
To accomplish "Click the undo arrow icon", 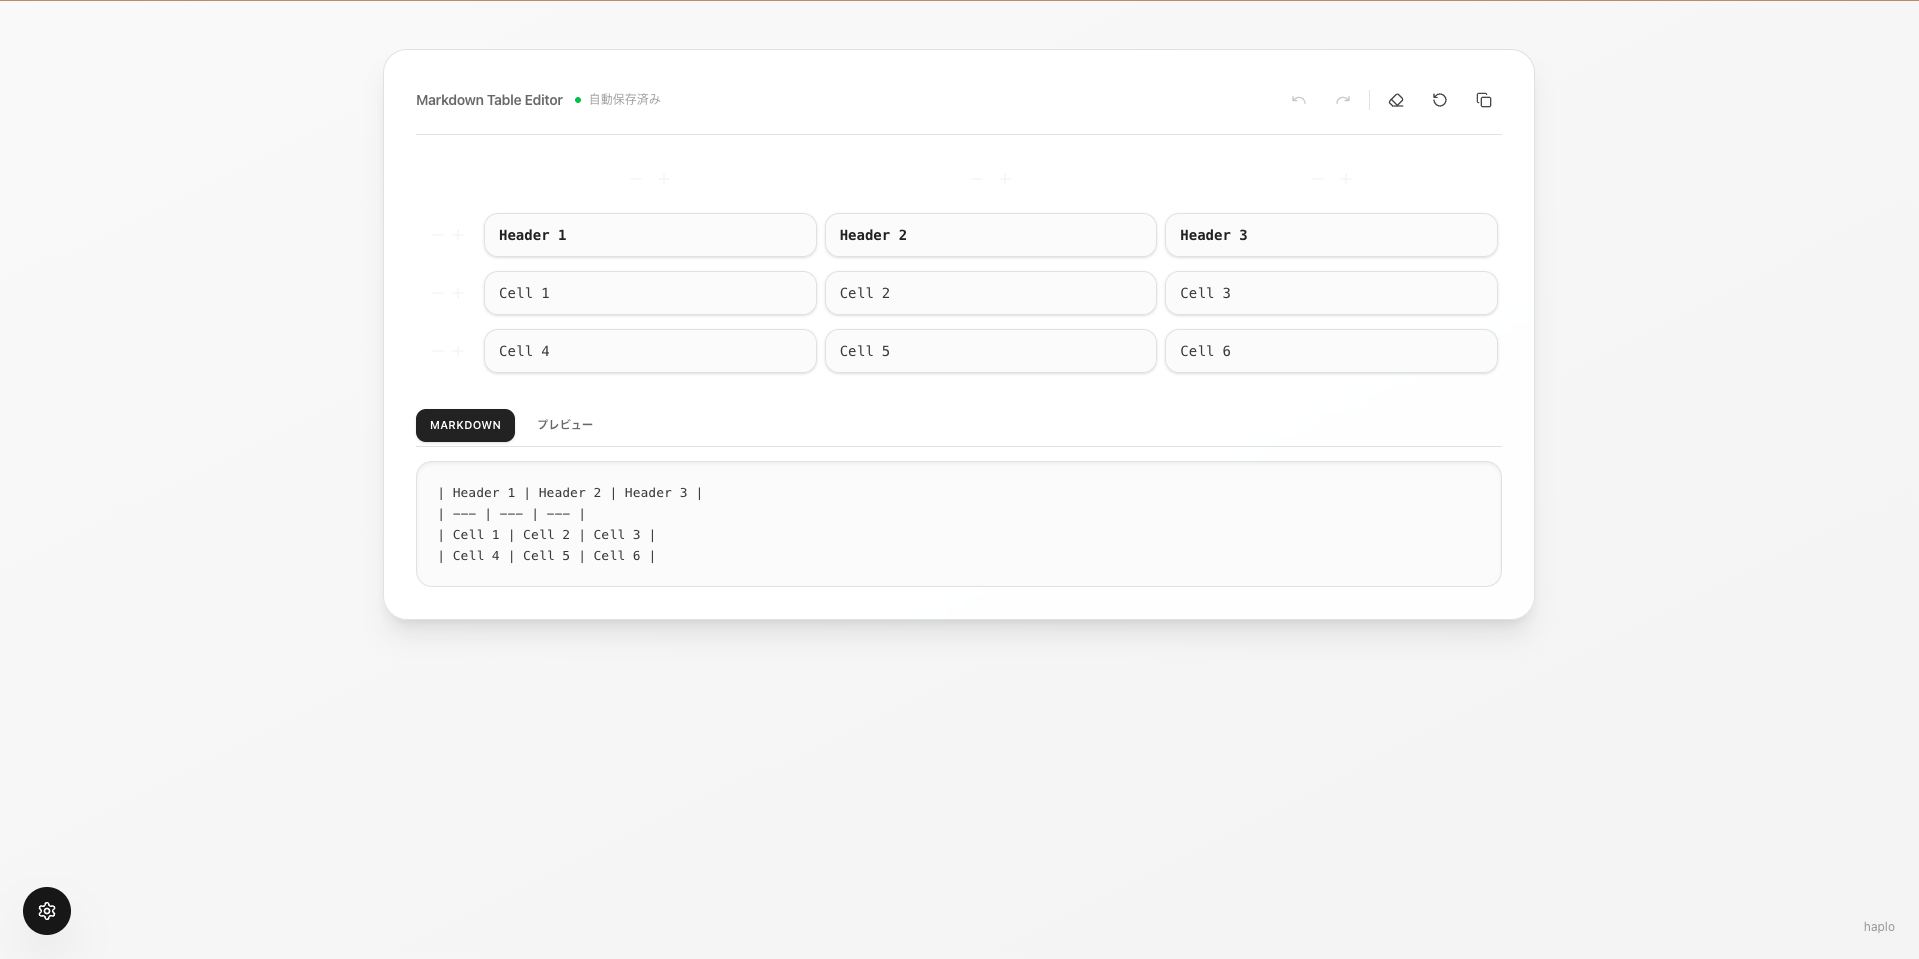I will 1298,100.
